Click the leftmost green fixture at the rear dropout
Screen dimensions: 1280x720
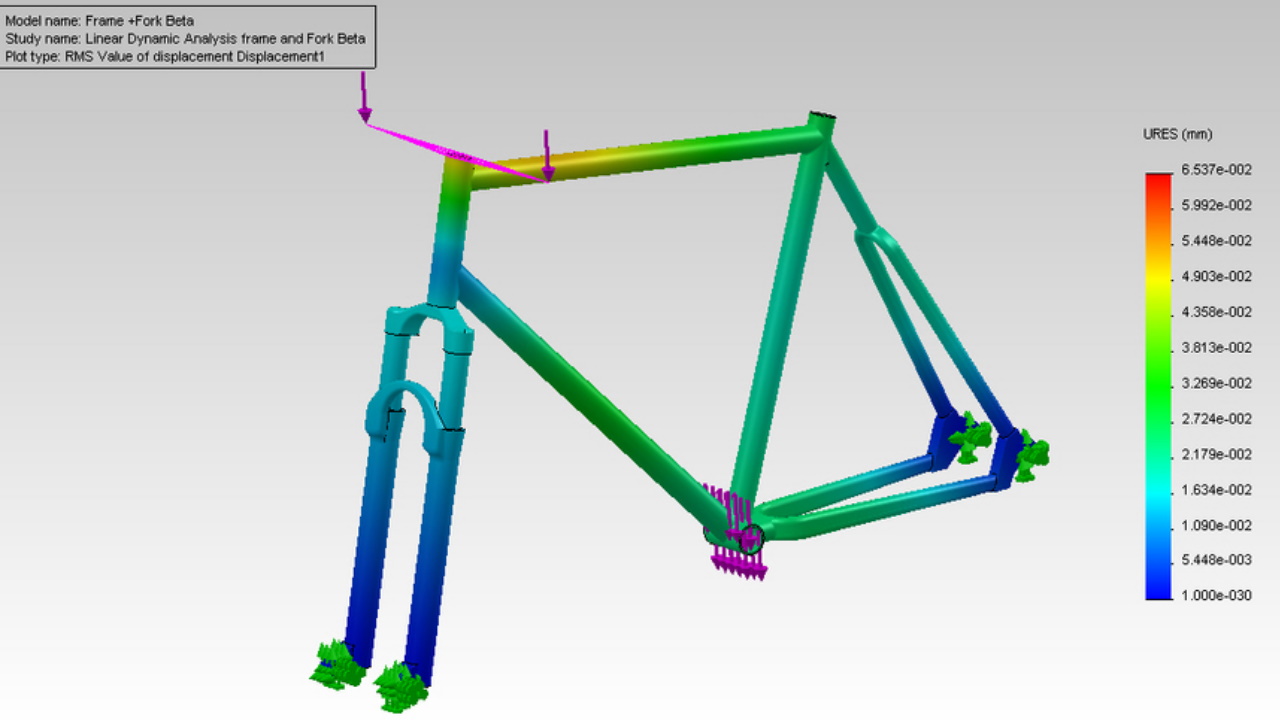969,440
